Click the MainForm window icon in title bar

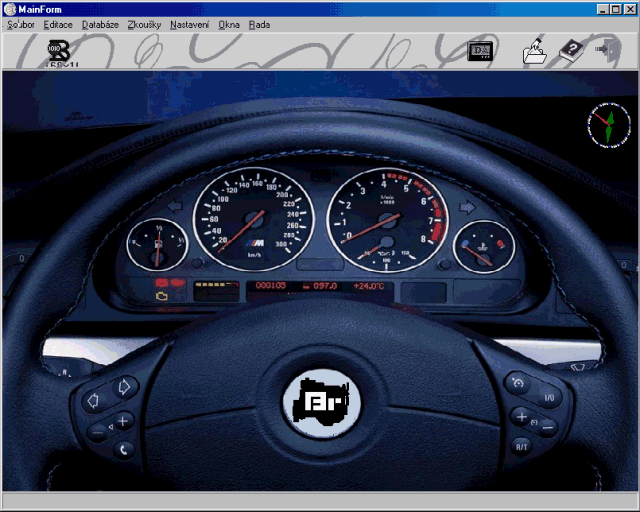click(10, 9)
